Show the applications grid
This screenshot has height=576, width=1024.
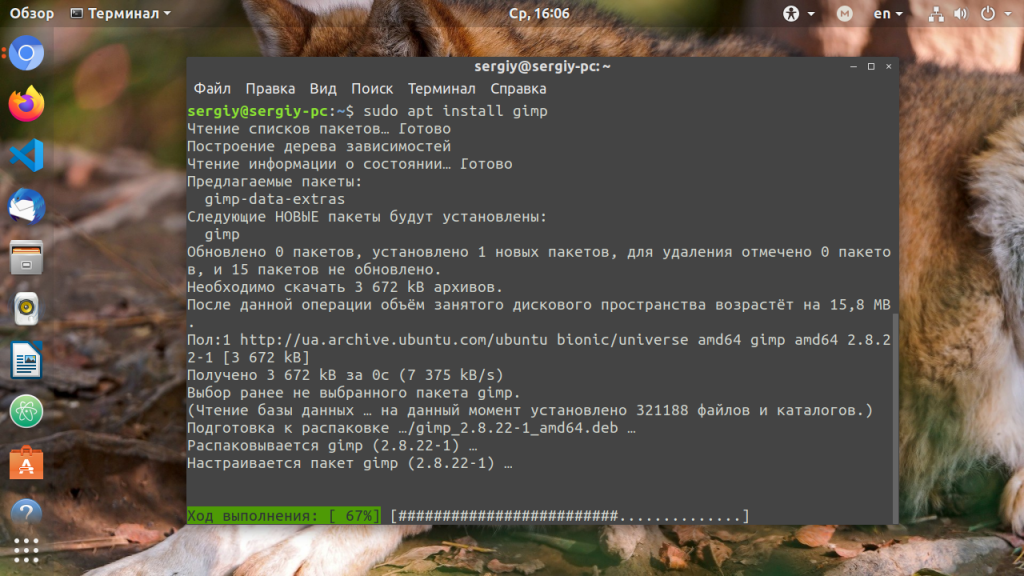pos(26,550)
